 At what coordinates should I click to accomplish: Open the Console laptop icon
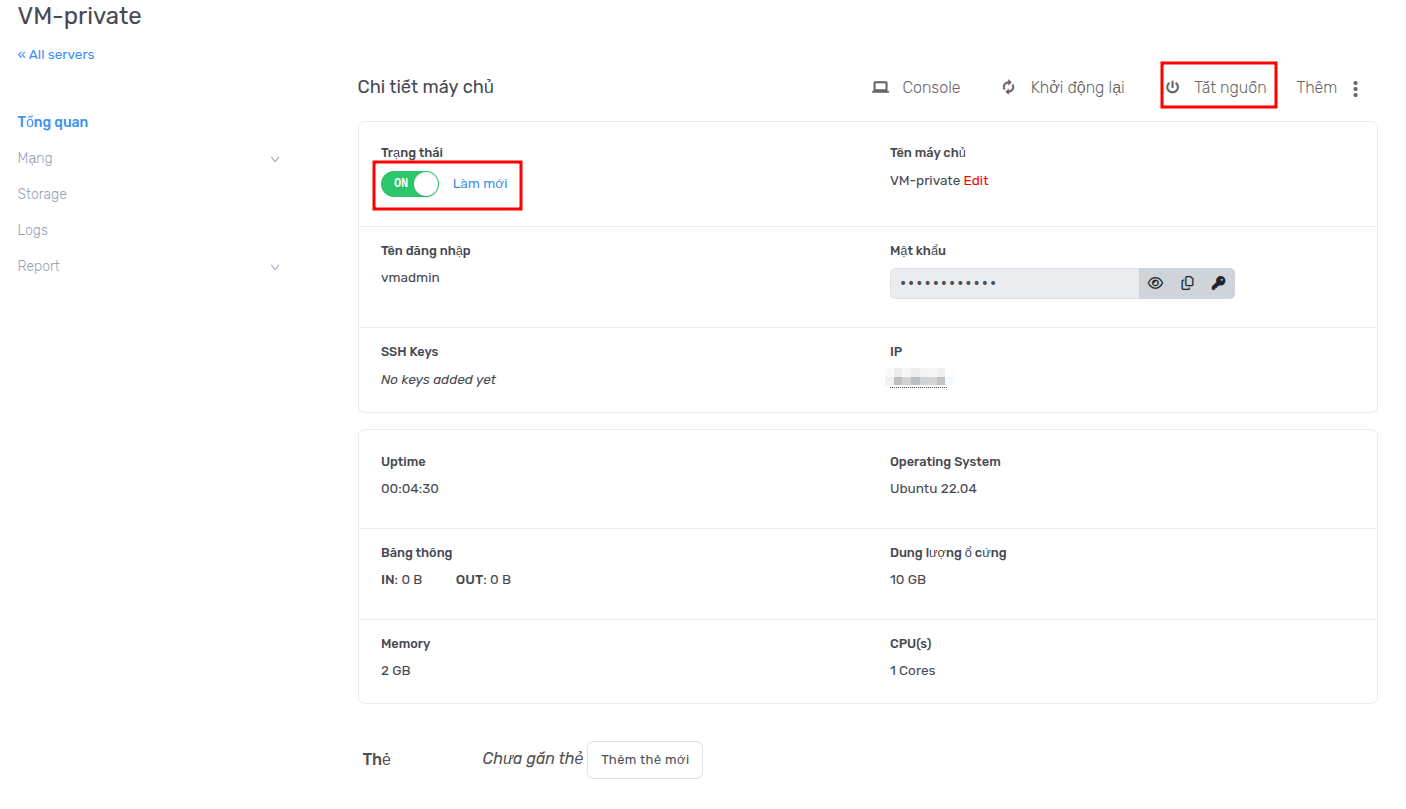[x=880, y=88]
